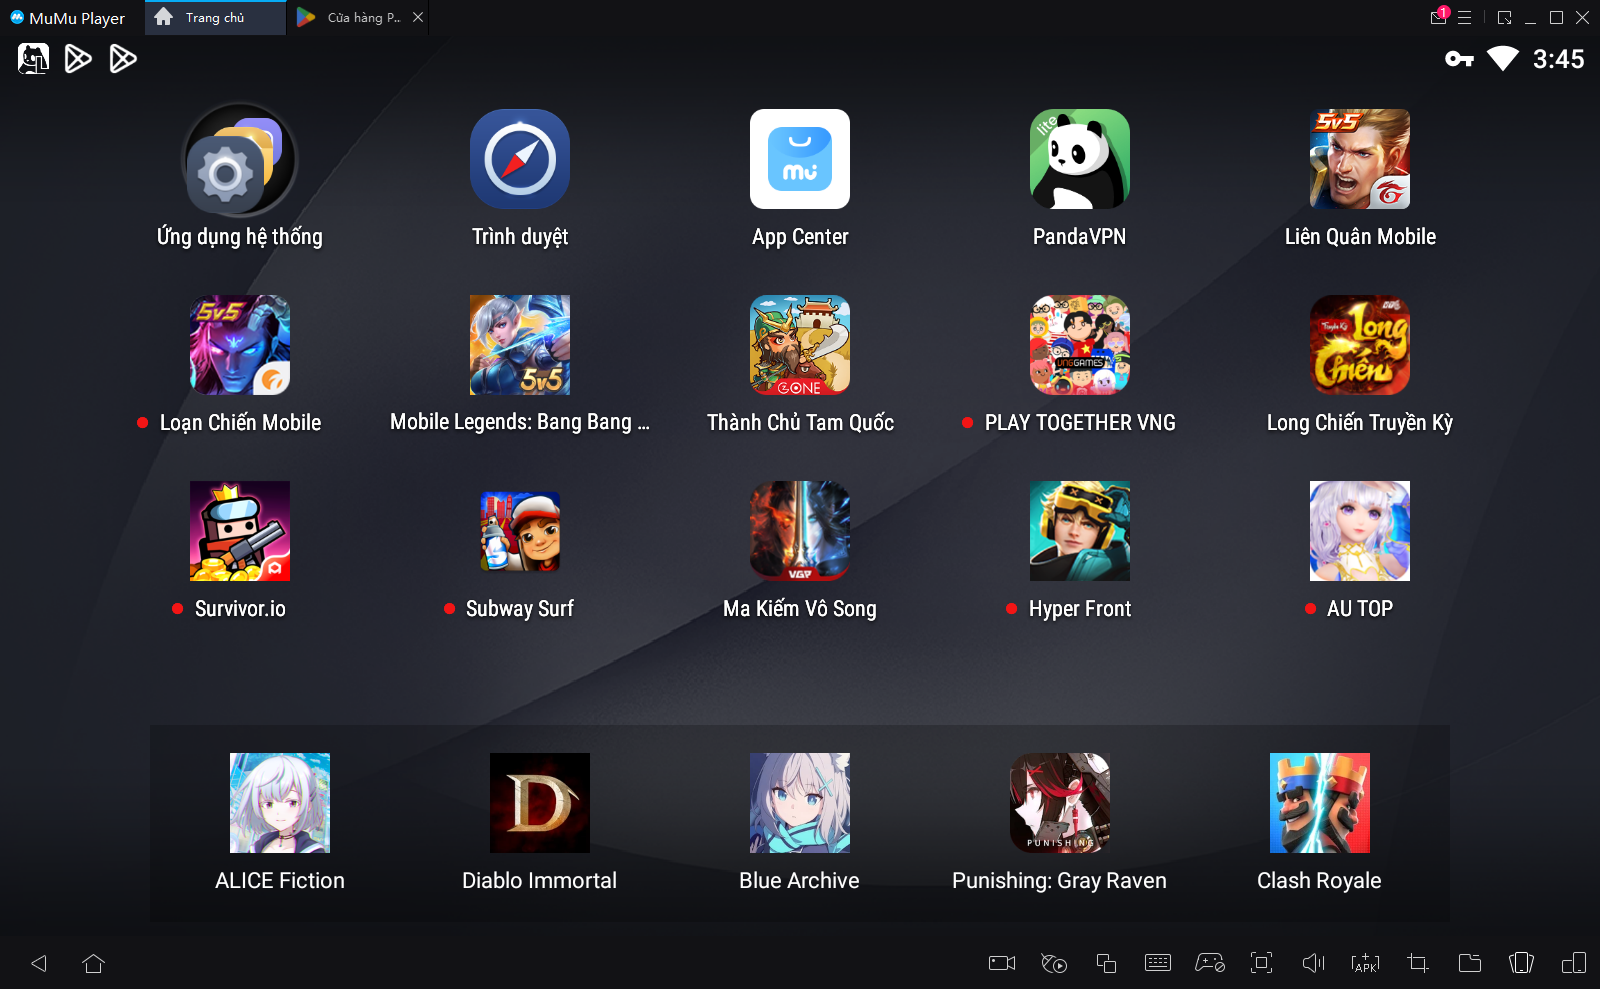Open the screen recorder camera tool

[1001, 963]
